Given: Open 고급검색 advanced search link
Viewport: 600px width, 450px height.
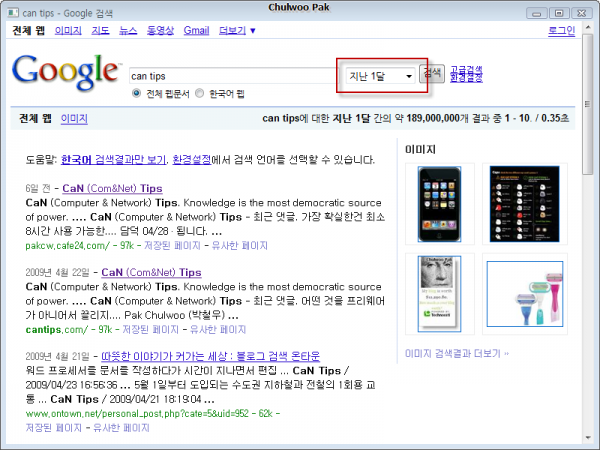Looking at the screenshot, I should click(x=466, y=70).
